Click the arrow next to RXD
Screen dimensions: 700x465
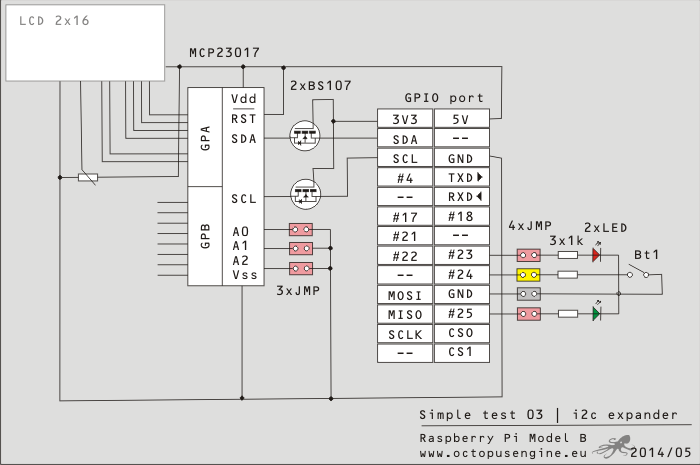click(x=479, y=196)
